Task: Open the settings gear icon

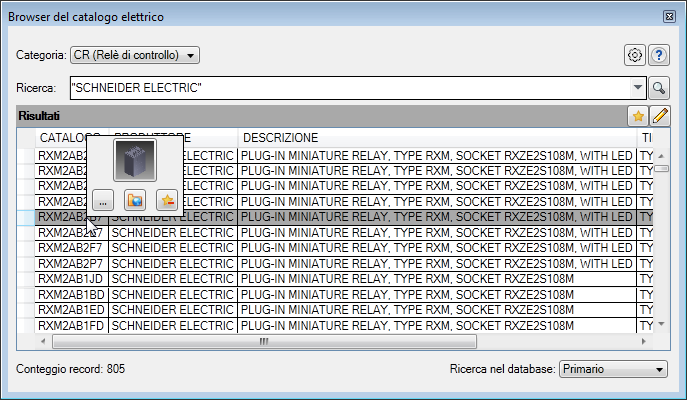Action: point(634,55)
